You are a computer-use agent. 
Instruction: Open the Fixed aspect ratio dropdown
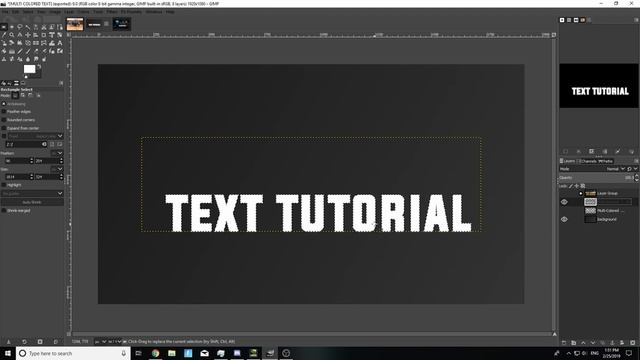tap(36, 136)
